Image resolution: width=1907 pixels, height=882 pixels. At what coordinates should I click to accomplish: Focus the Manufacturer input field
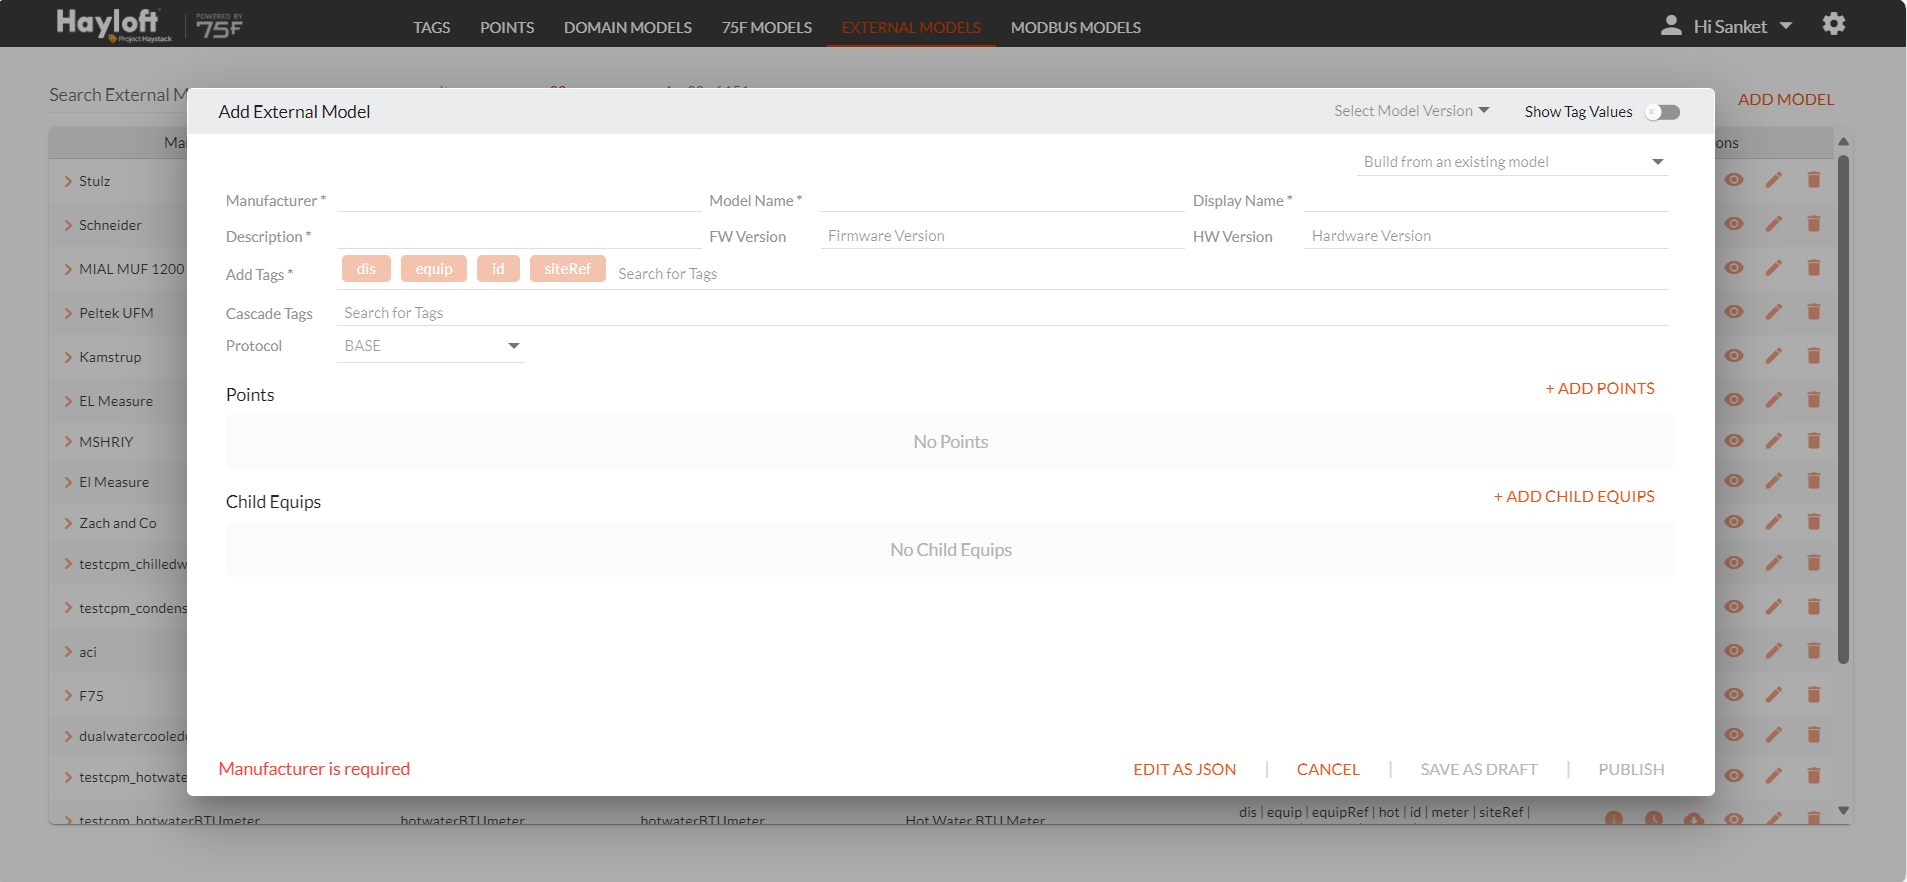[519, 200]
